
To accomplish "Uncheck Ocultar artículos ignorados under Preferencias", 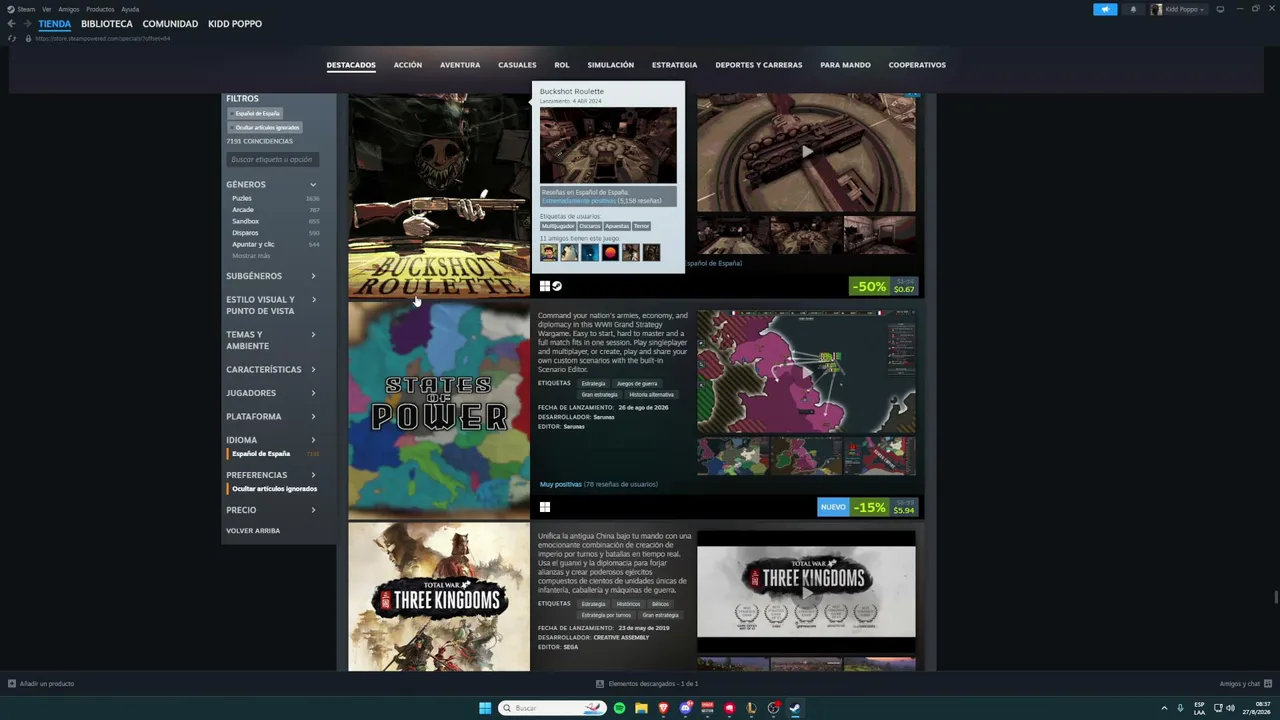I will click(x=275, y=489).
